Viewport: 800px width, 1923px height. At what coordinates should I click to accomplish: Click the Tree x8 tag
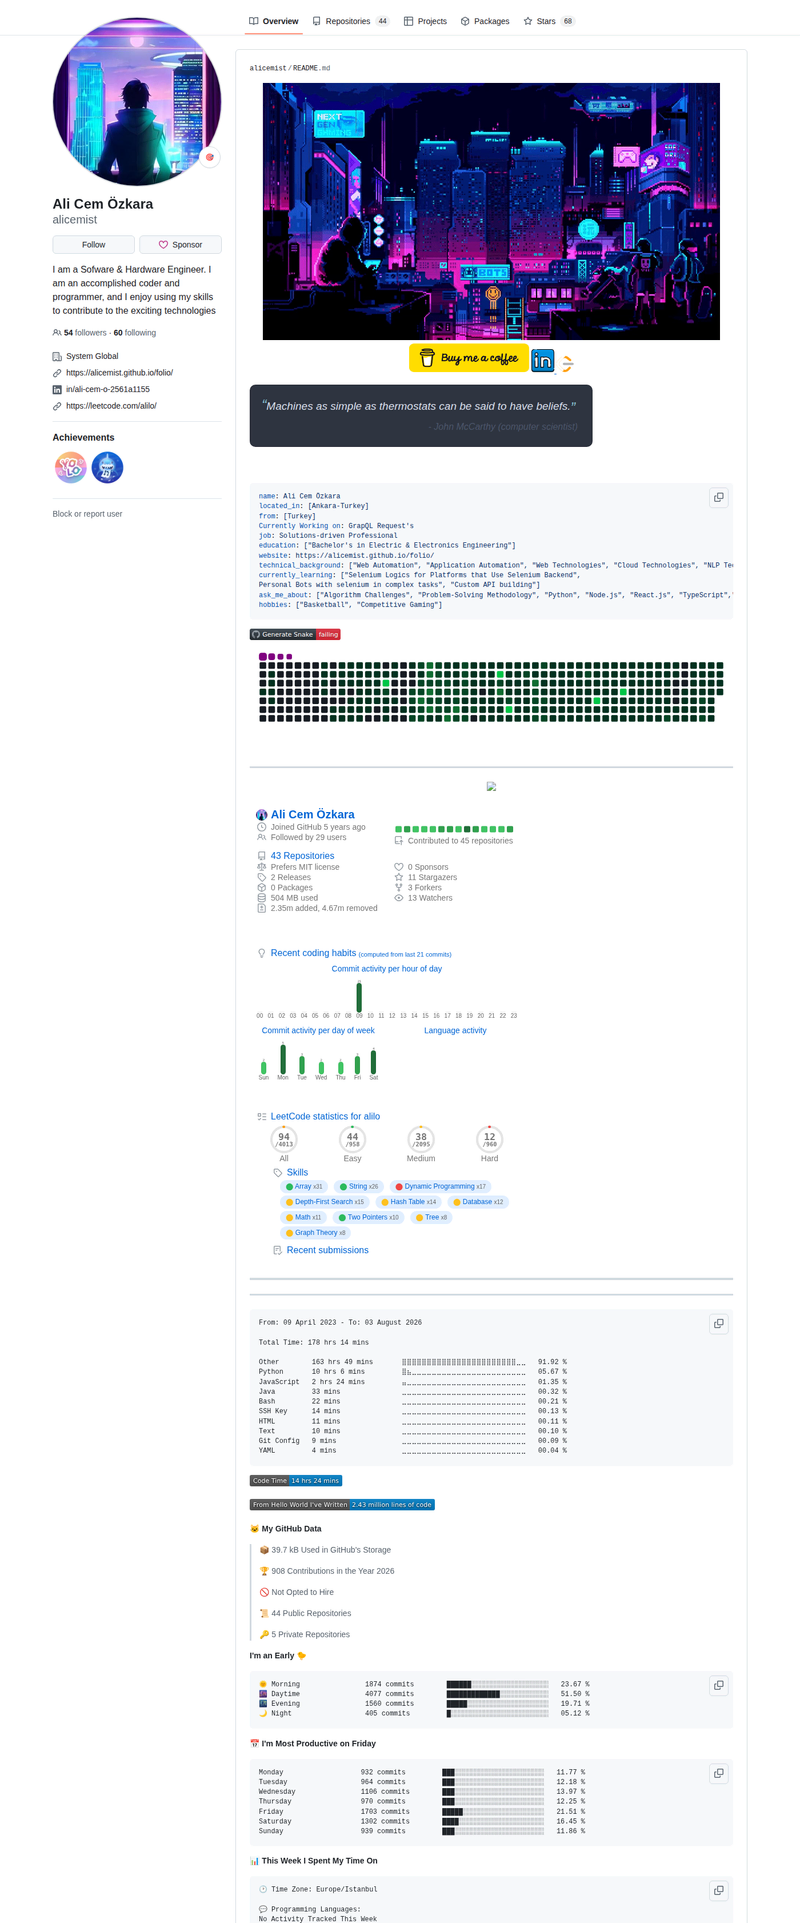pos(431,1218)
